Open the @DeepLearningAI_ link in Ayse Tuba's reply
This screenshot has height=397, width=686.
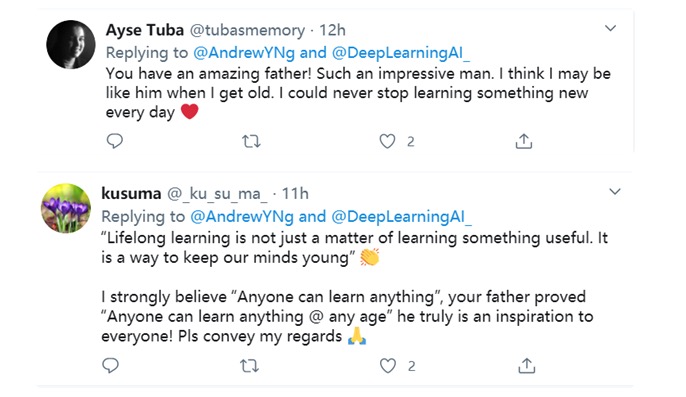click(401, 53)
